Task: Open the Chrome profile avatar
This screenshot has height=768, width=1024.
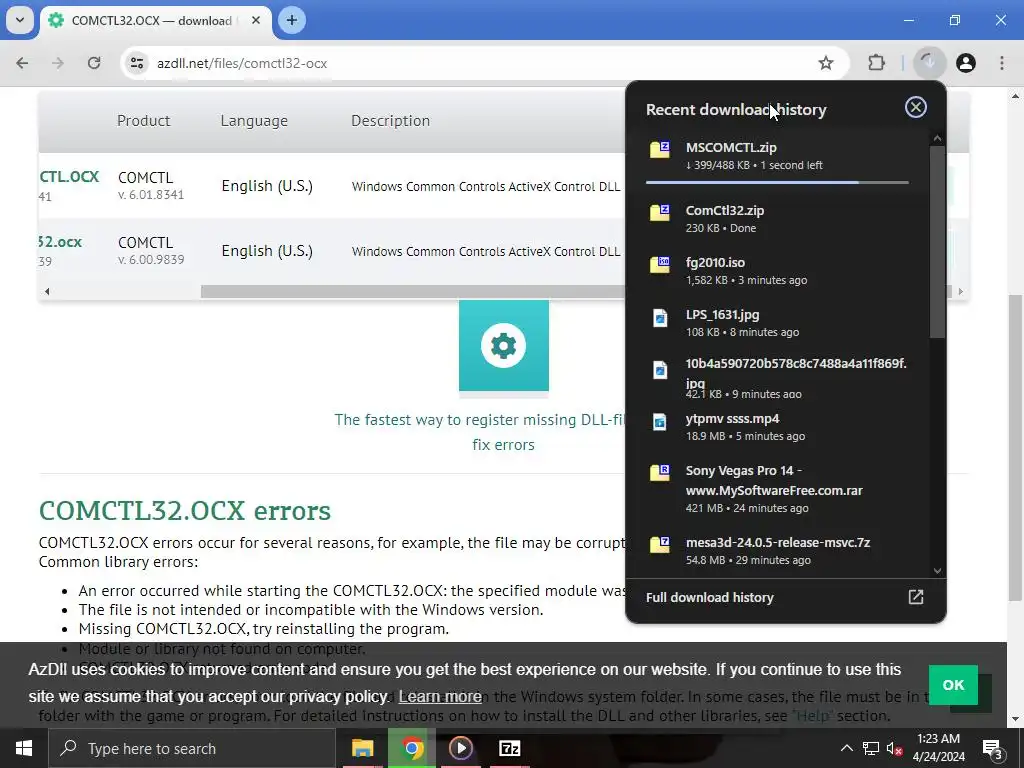Action: pos(966,63)
